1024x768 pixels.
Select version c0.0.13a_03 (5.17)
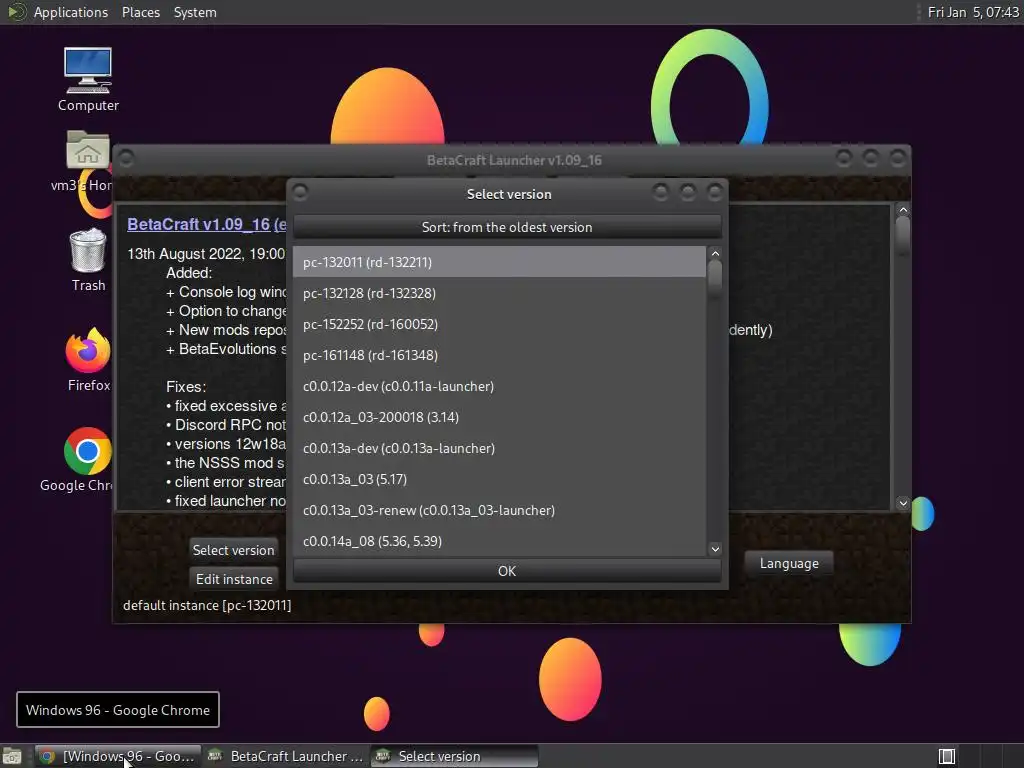pyautogui.click(x=499, y=479)
